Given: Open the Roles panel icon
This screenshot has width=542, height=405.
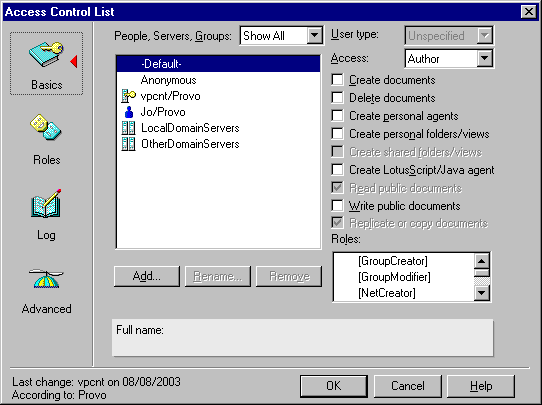Looking at the screenshot, I should (x=46, y=128).
